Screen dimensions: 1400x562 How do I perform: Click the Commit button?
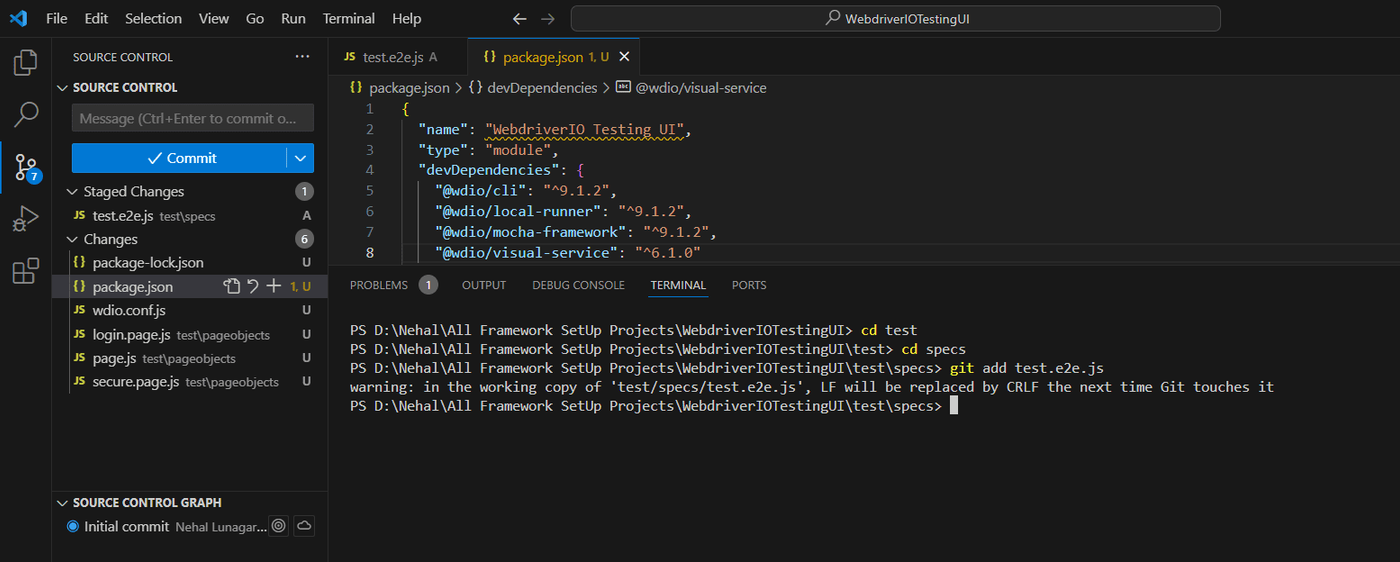point(180,158)
